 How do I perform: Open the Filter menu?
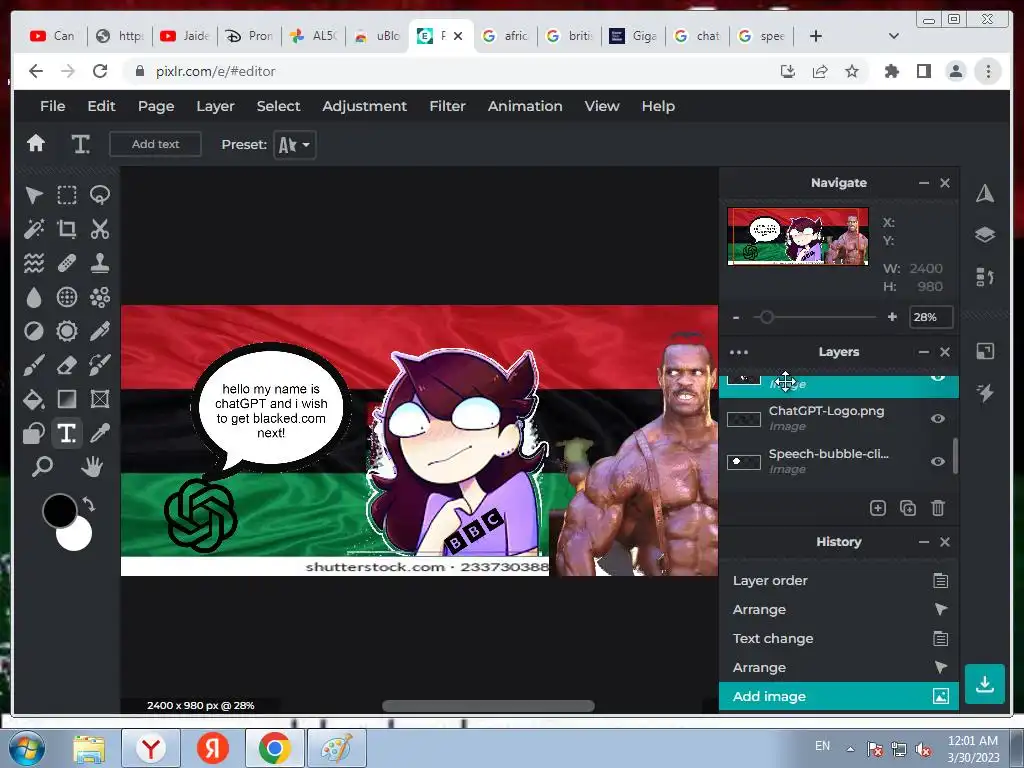(447, 106)
